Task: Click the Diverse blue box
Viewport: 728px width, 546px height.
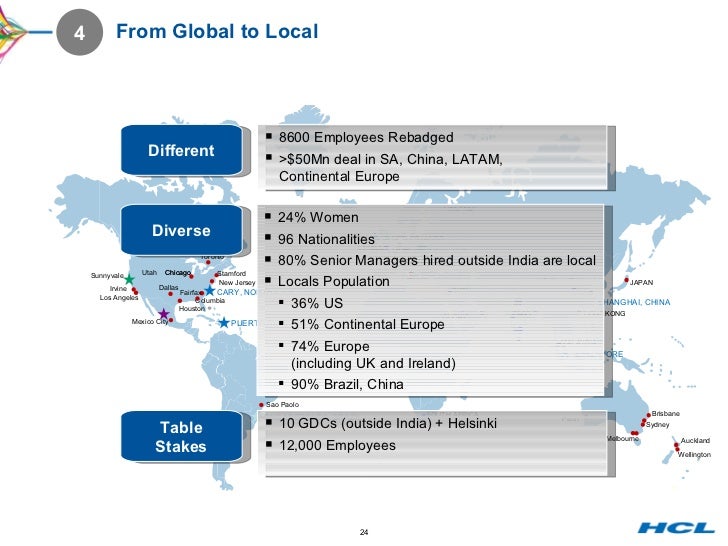Action: 182,230
